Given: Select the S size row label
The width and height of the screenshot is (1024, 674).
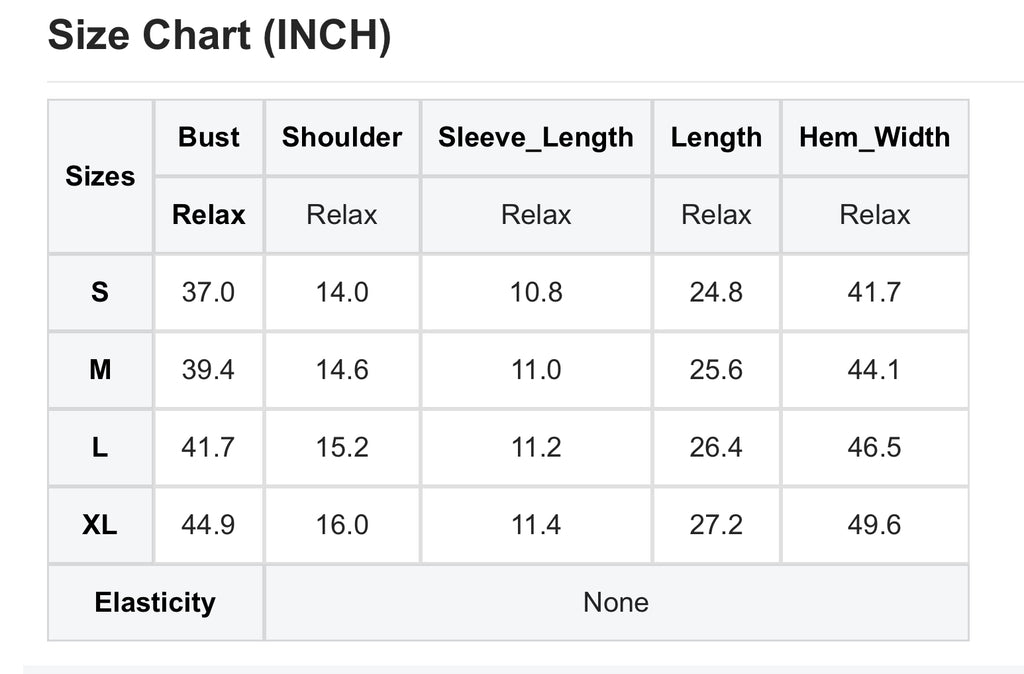Looking at the screenshot, I should (x=100, y=292).
